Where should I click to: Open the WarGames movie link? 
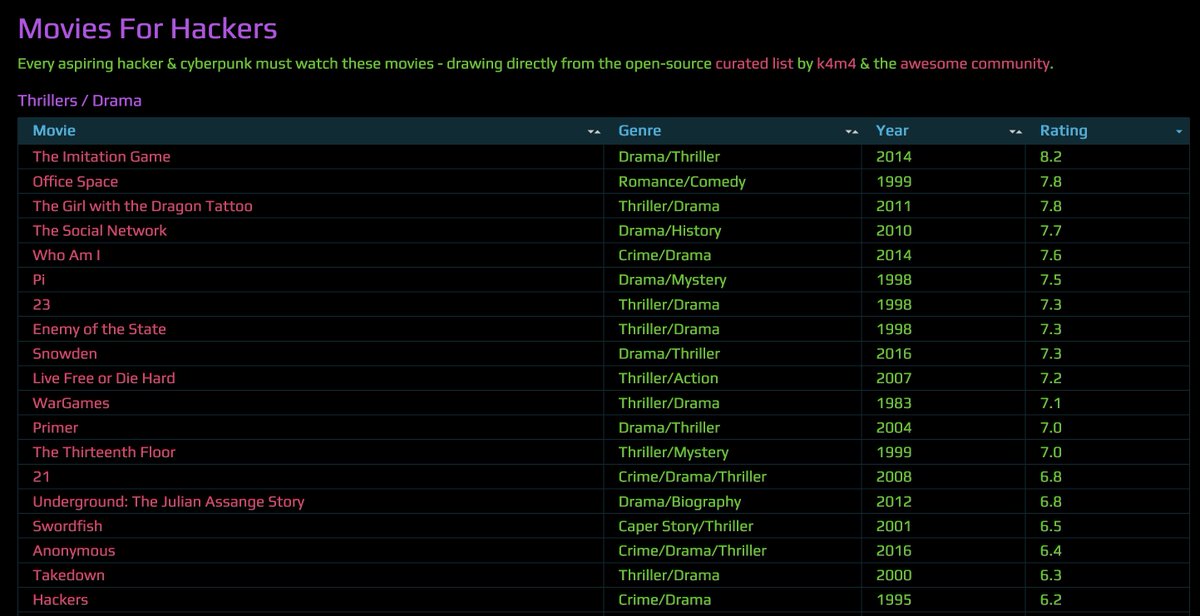click(70, 403)
